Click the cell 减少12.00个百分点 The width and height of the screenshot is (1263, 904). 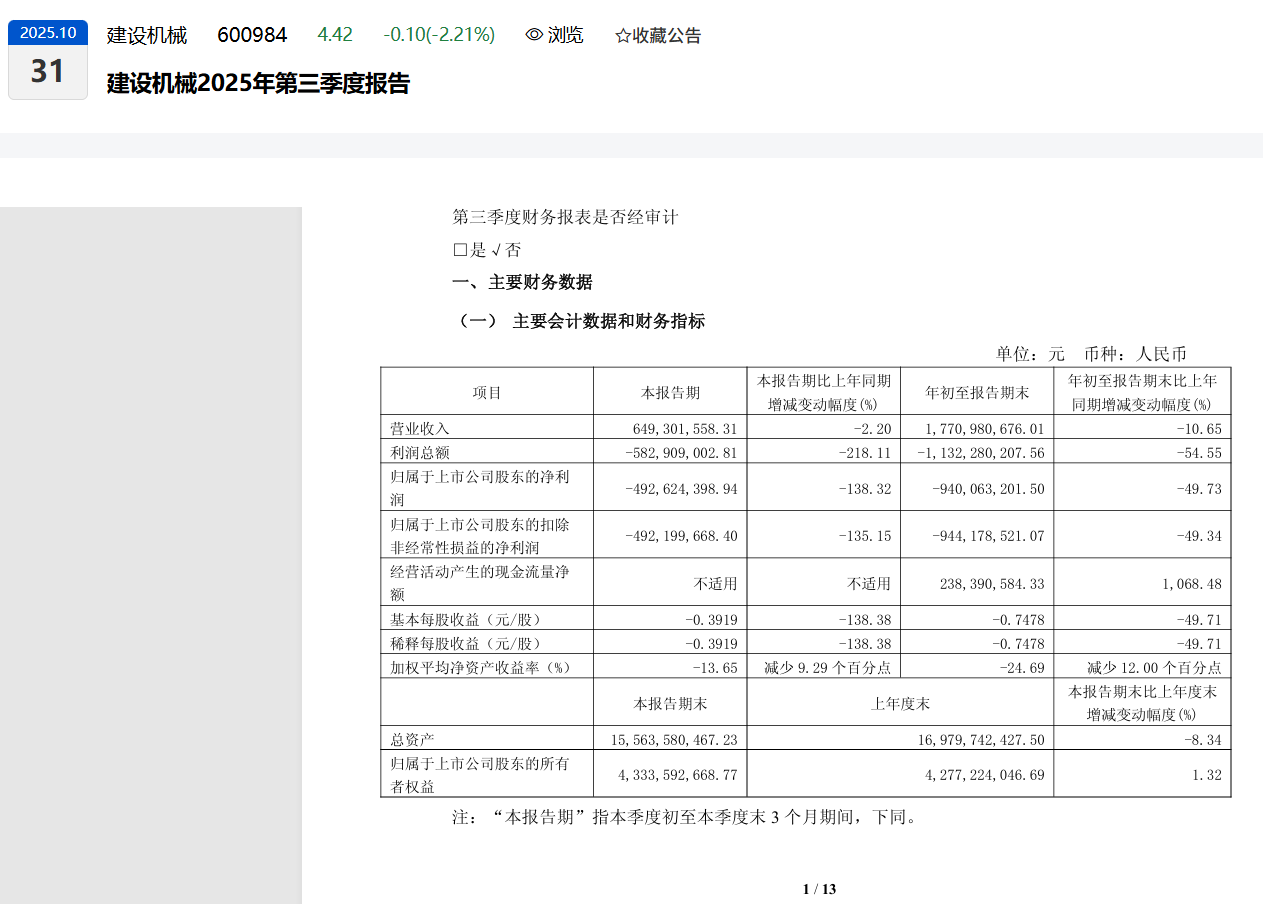coord(1154,667)
